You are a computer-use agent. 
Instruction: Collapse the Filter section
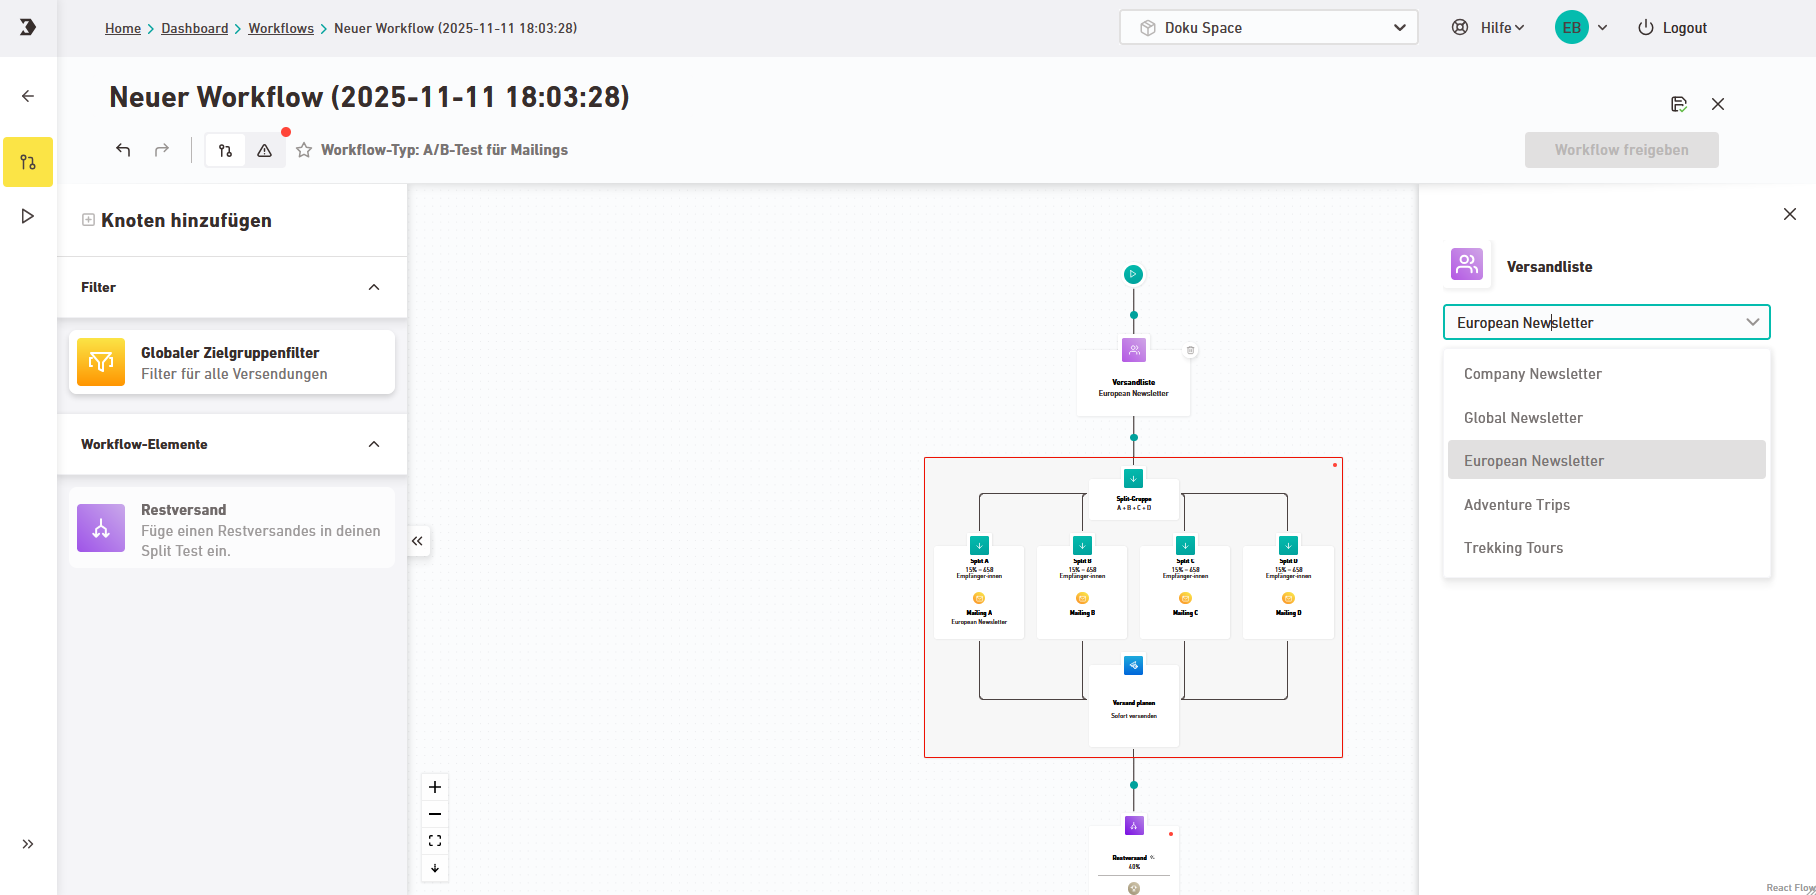click(x=374, y=287)
